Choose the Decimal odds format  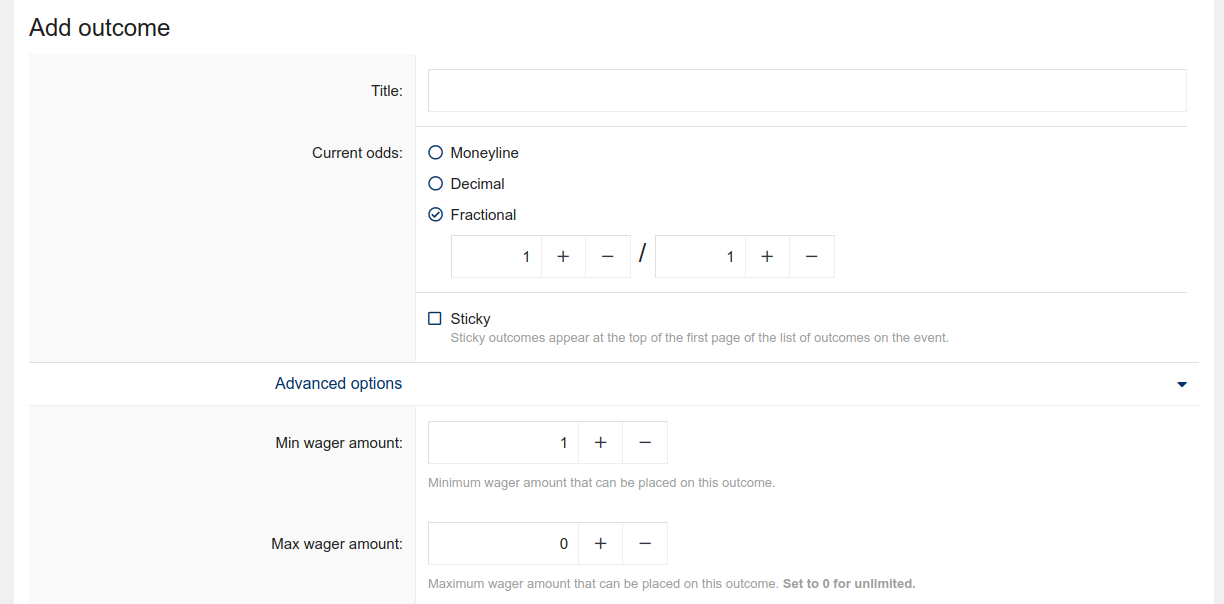coord(435,184)
